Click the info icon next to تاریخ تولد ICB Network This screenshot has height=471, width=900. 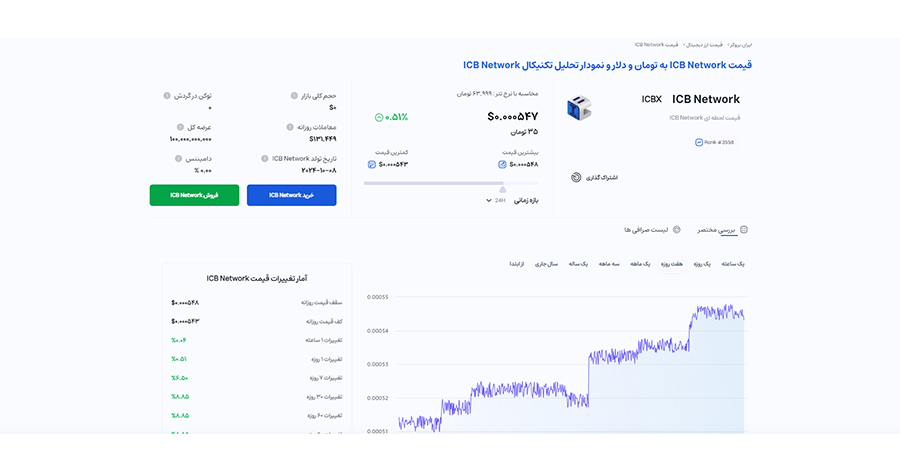pyautogui.click(x=265, y=158)
